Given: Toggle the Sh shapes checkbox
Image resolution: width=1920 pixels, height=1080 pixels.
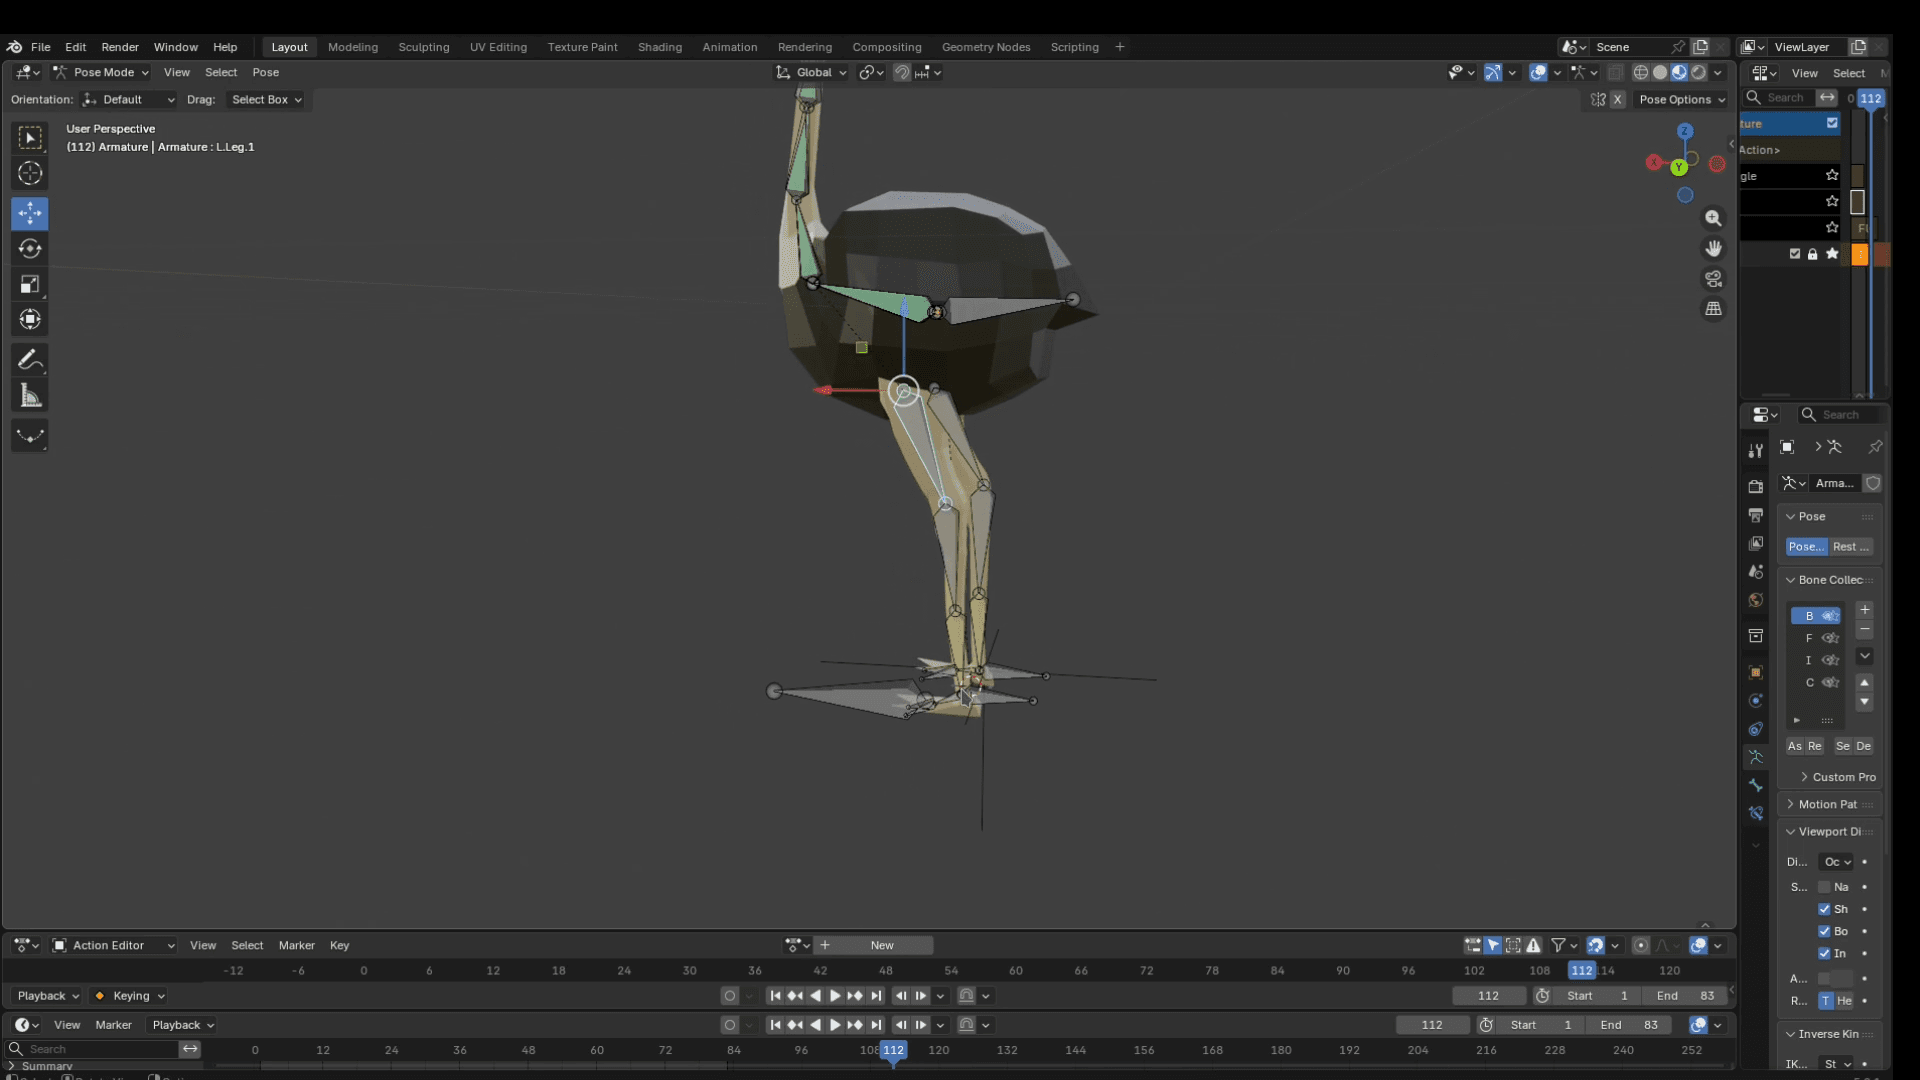Looking at the screenshot, I should [1824, 909].
